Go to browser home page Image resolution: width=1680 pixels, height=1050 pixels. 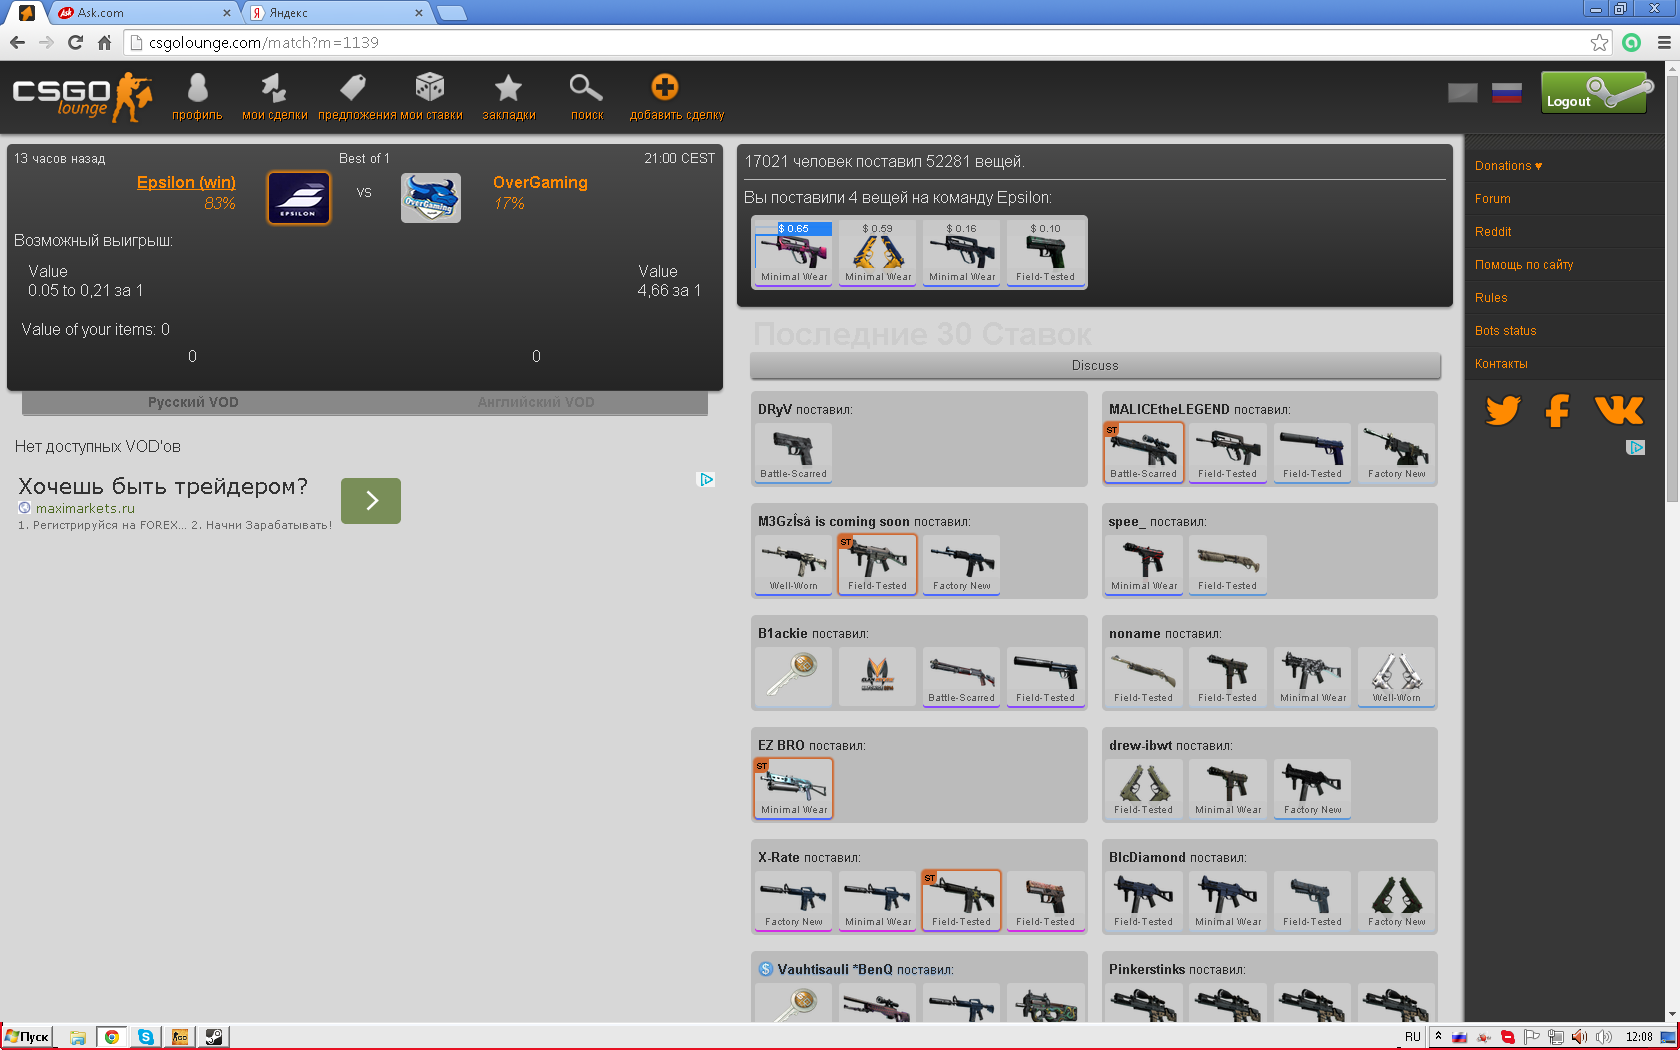coord(104,43)
